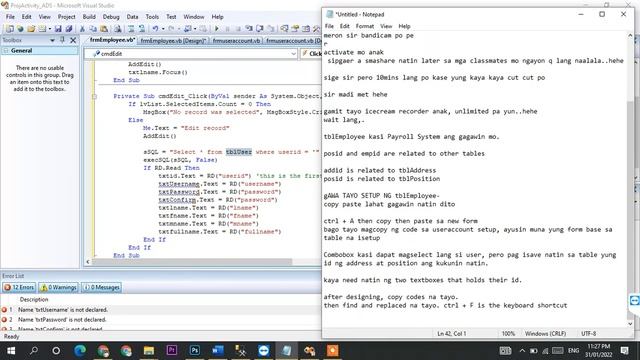Click 'Ln 42, Col 1' in Notepad status bar
The height and width of the screenshot is (360, 640).
[x=451, y=333]
